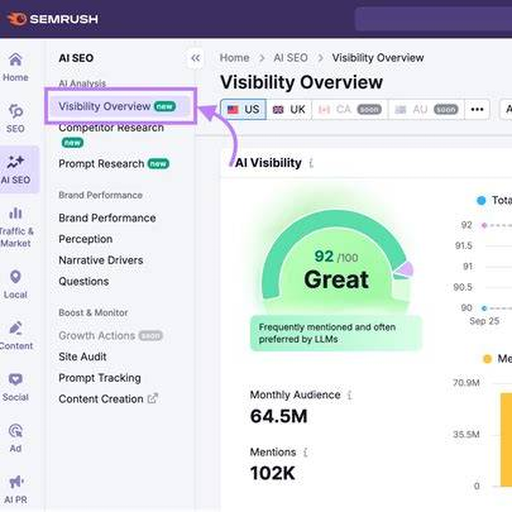
Task: Click the top search bar field
Action: 433,19
